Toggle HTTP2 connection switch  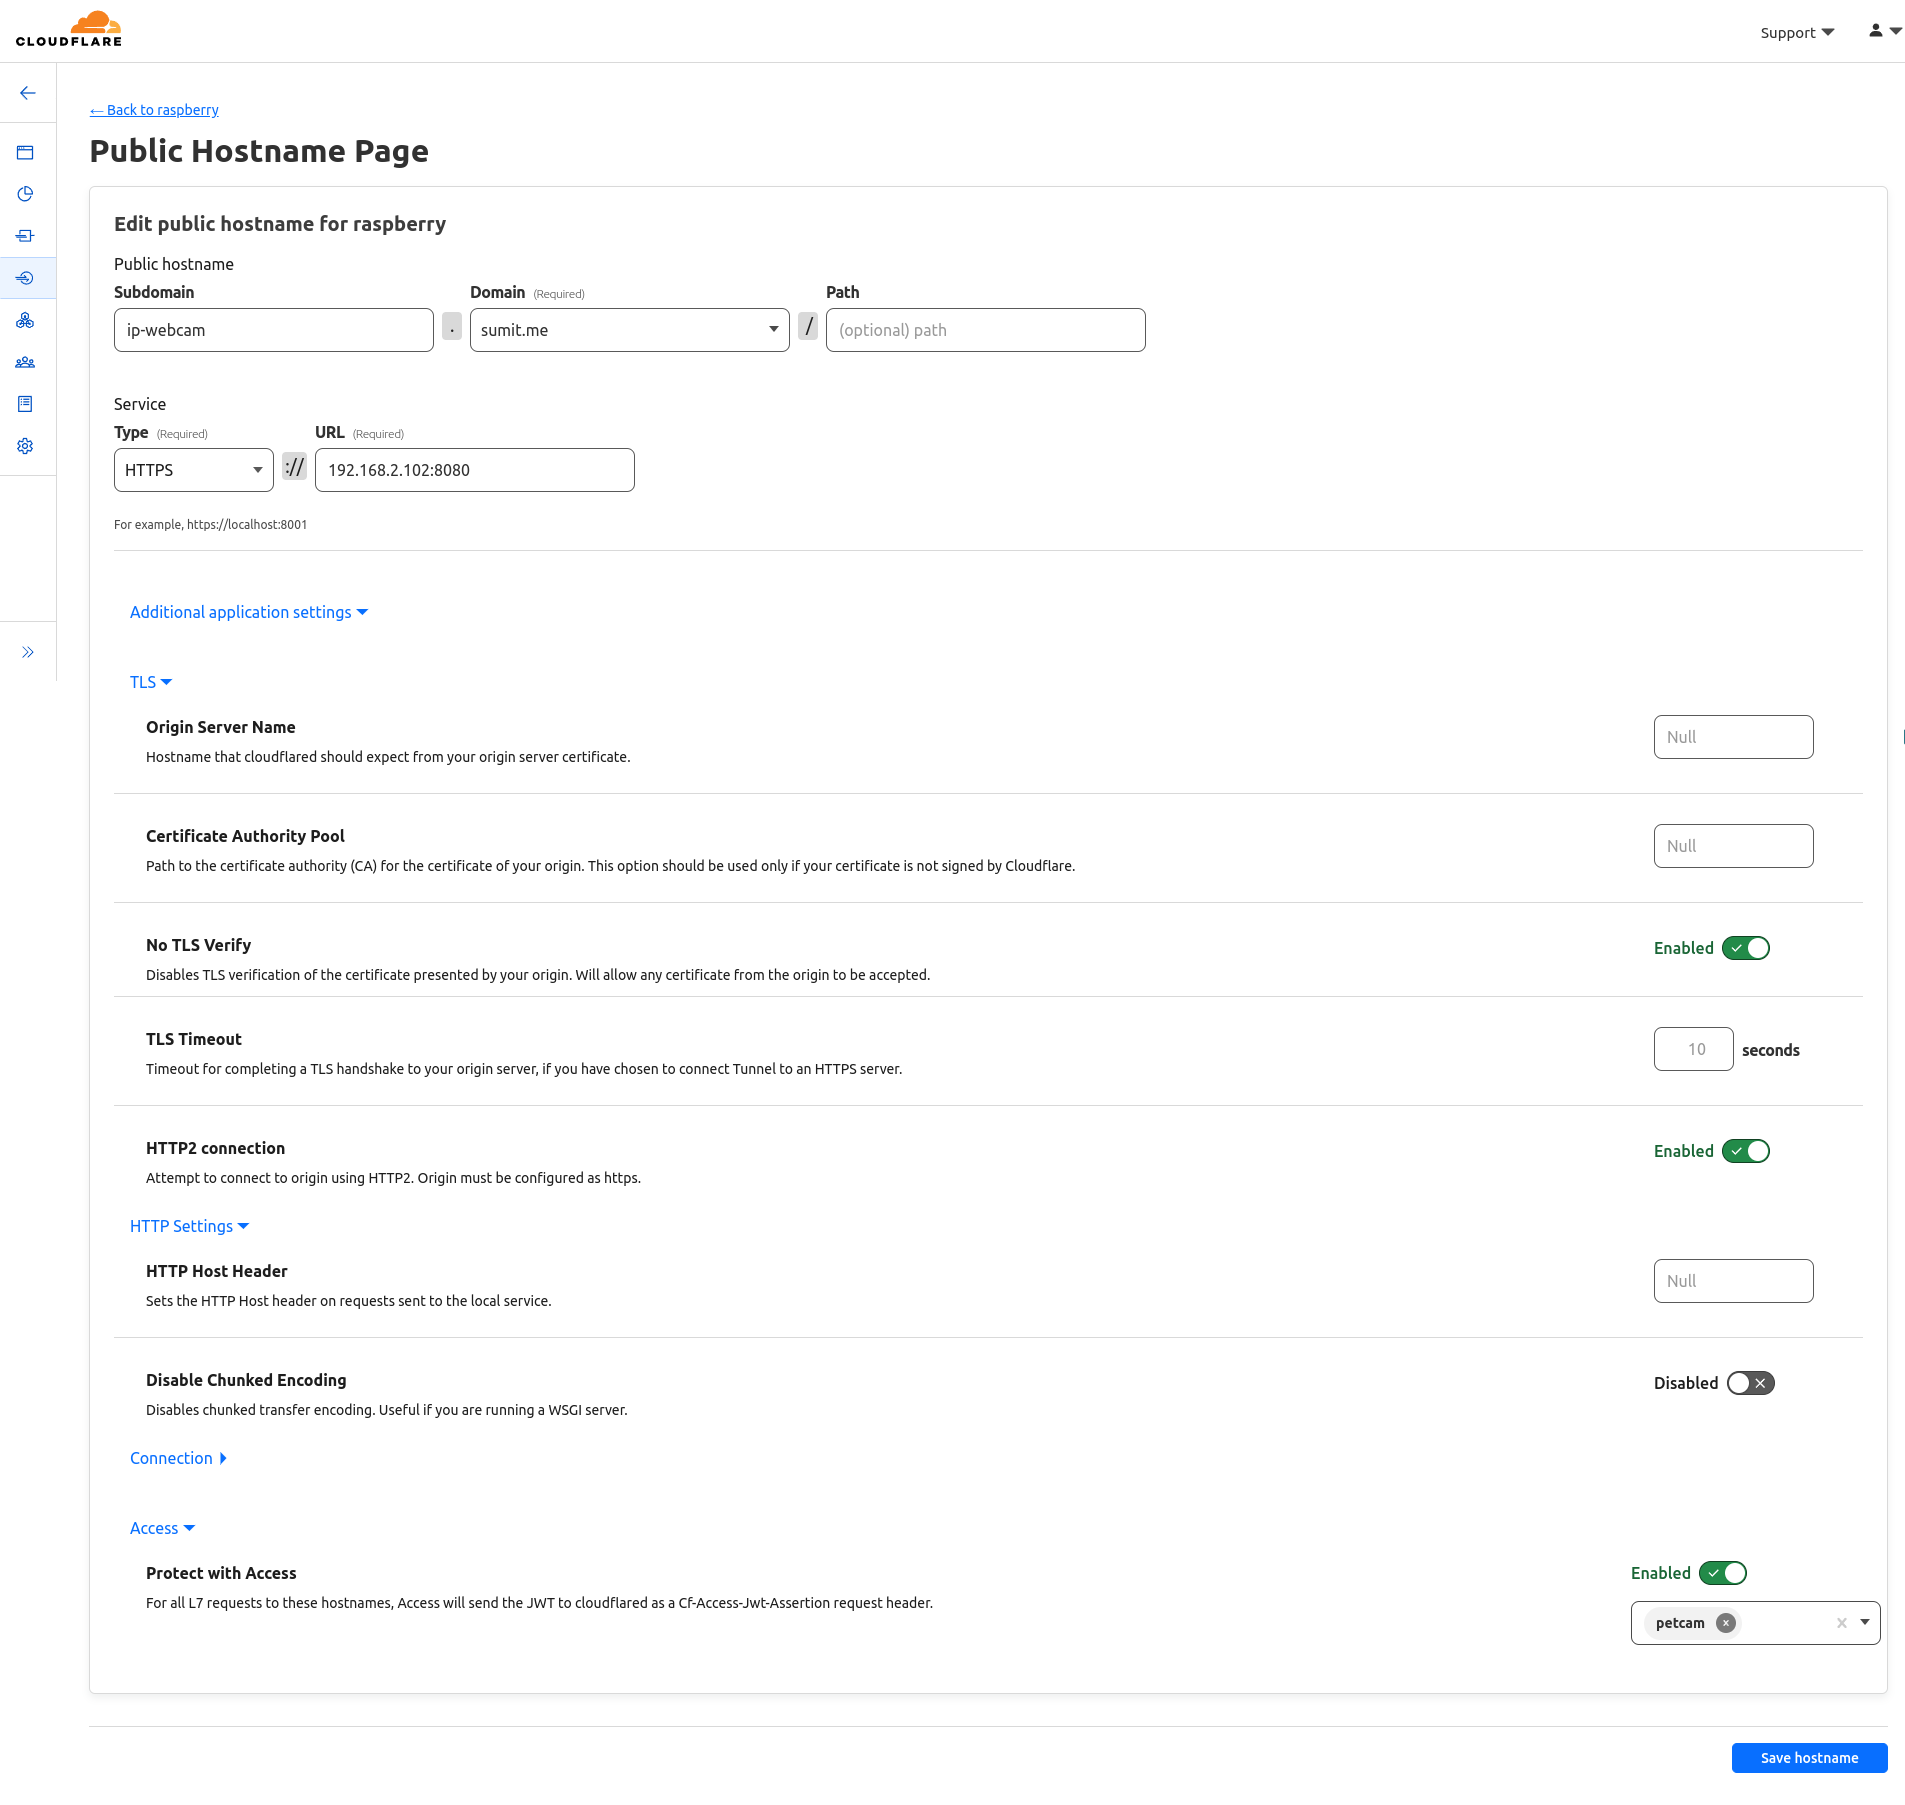(x=1746, y=1151)
